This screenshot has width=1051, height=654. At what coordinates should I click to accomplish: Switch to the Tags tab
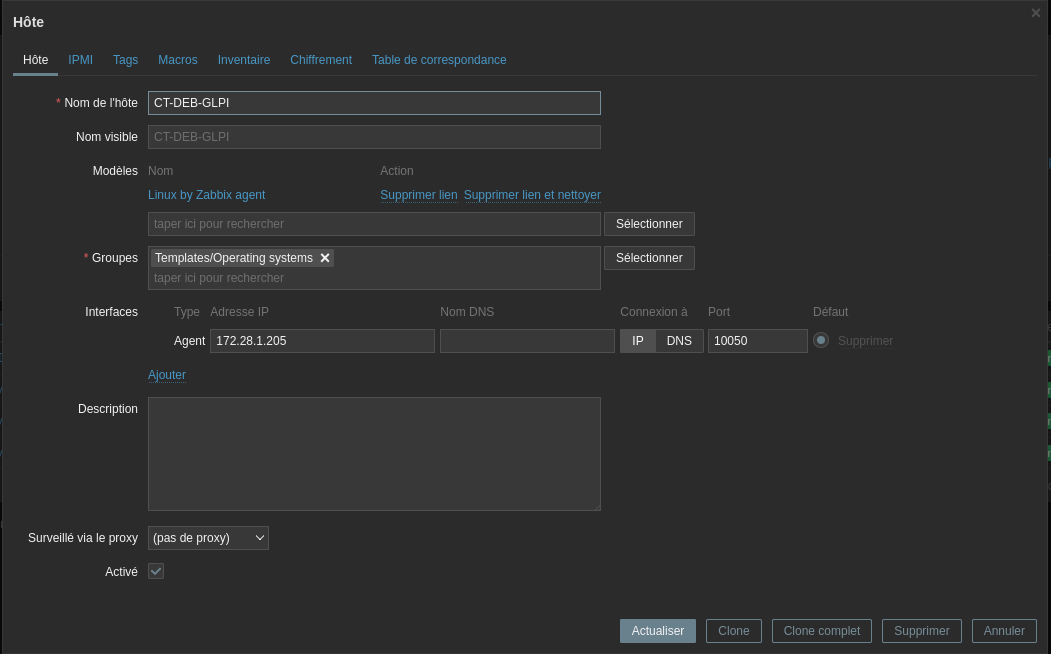125,60
